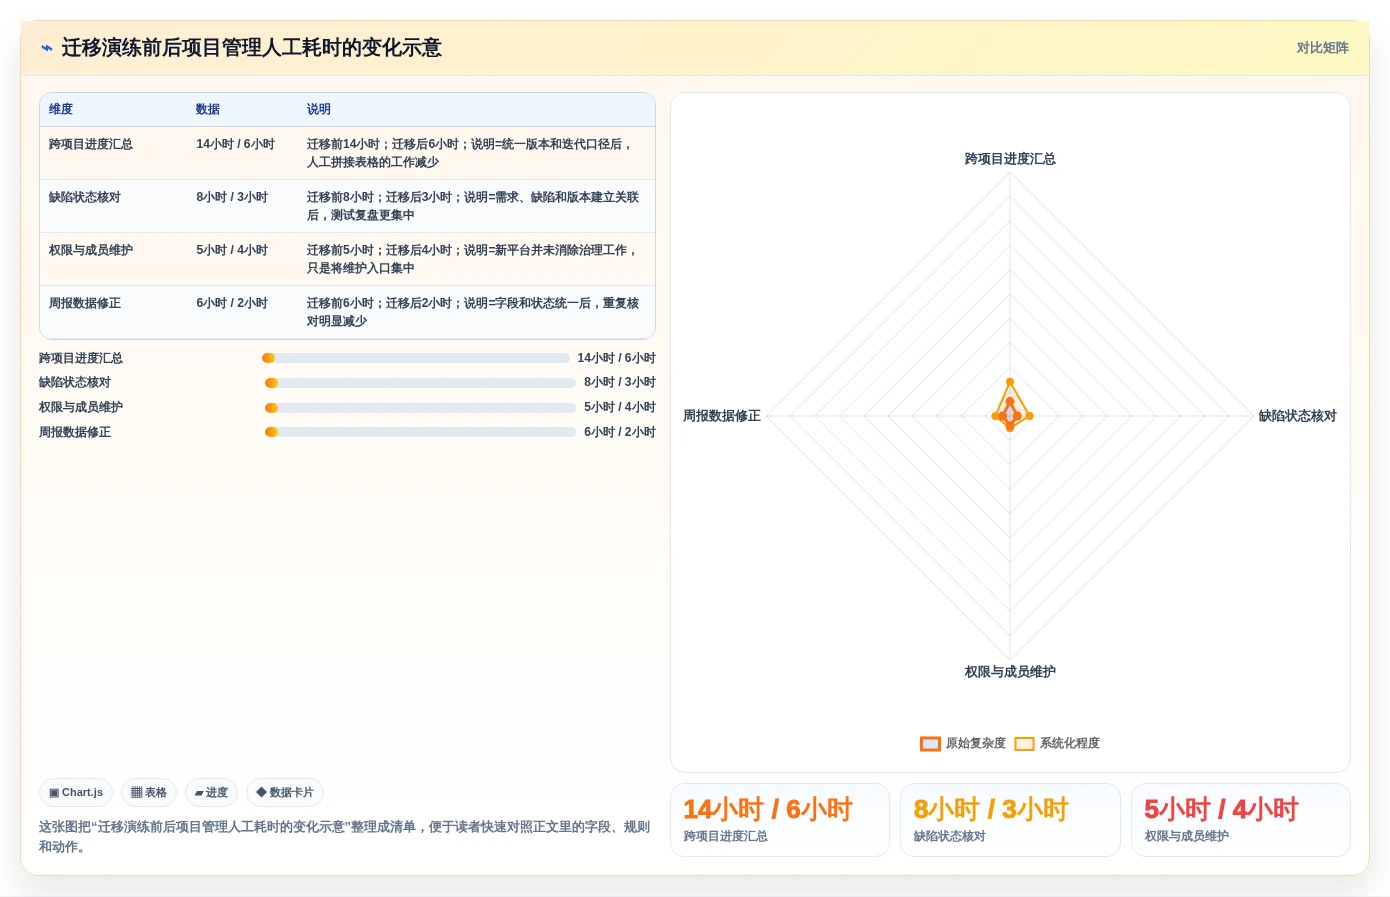Screen dimensions: 1390x897
Task: Click radar axis label 跨项目进度汇总
Action: pos(1010,159)
